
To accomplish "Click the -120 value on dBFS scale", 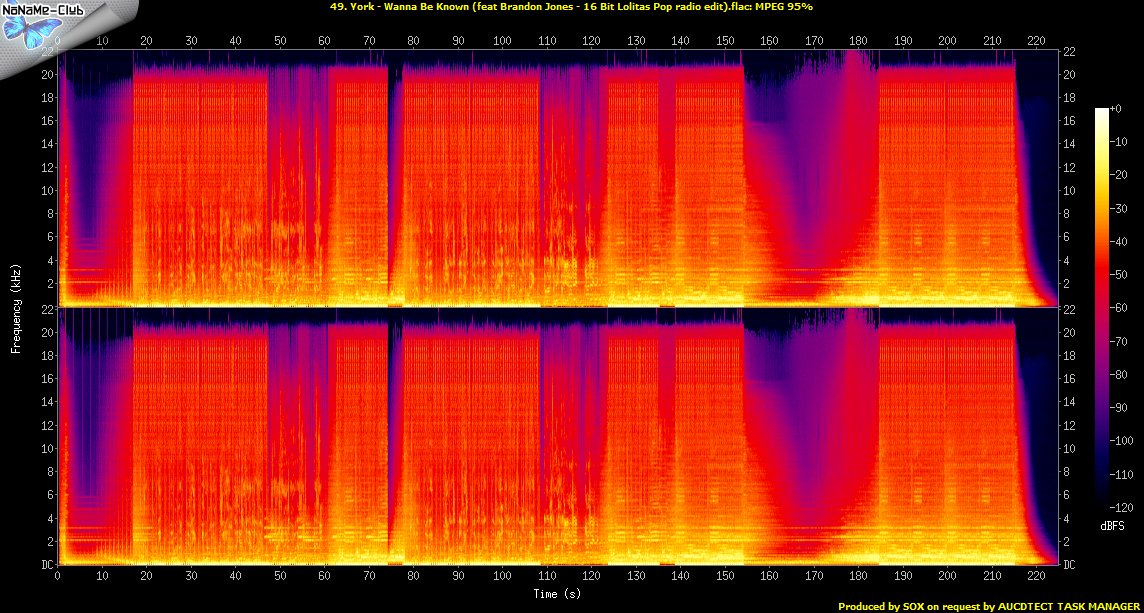I will click(x=1124, y=505).
